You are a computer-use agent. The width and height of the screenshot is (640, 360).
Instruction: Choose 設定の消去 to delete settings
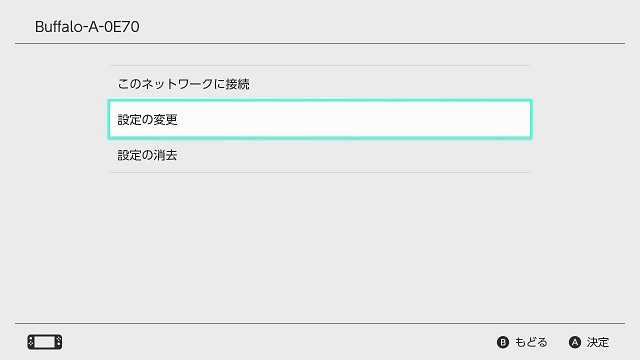(x=320, y=155)
